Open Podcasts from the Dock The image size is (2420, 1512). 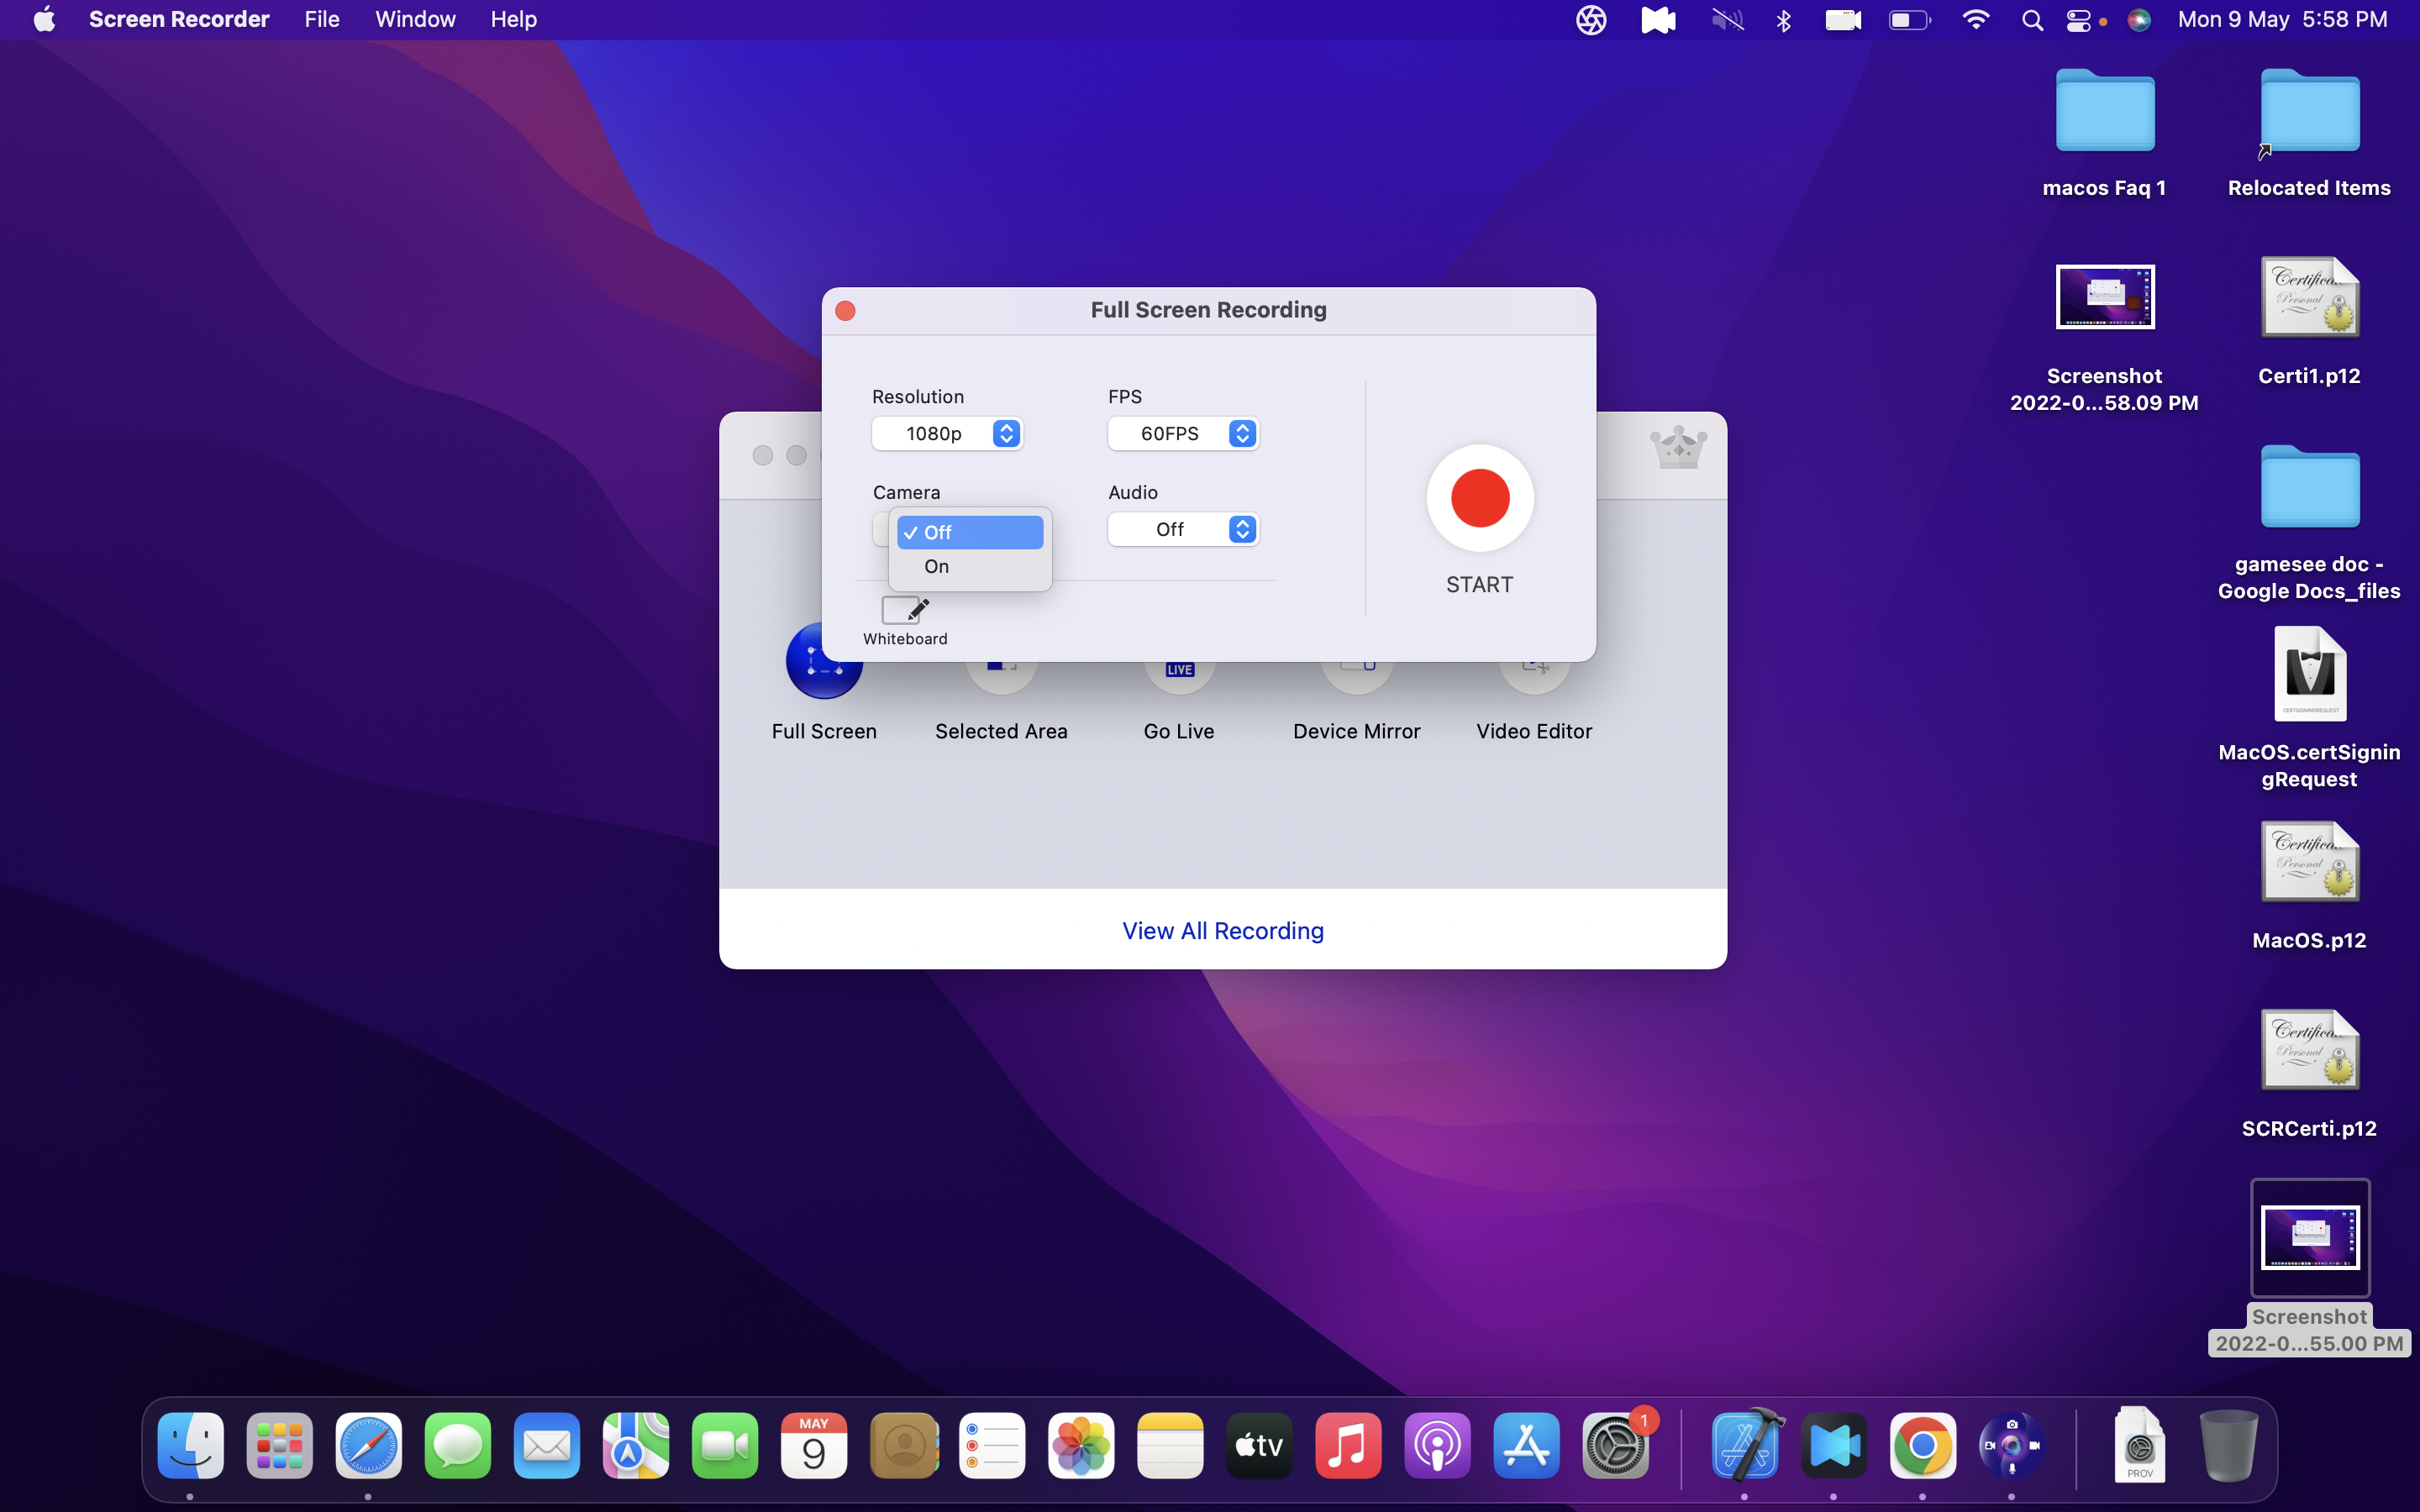(x=1437, y=1445)
